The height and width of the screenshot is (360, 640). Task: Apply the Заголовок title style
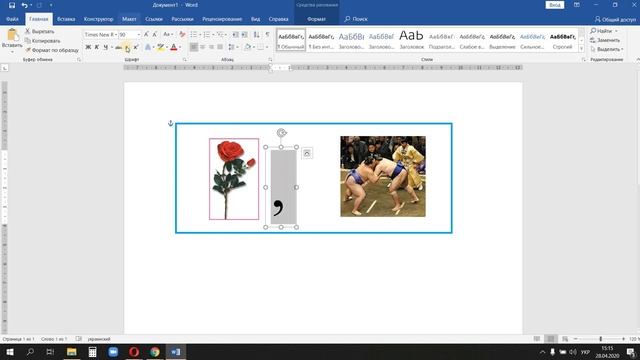[411, 40]
